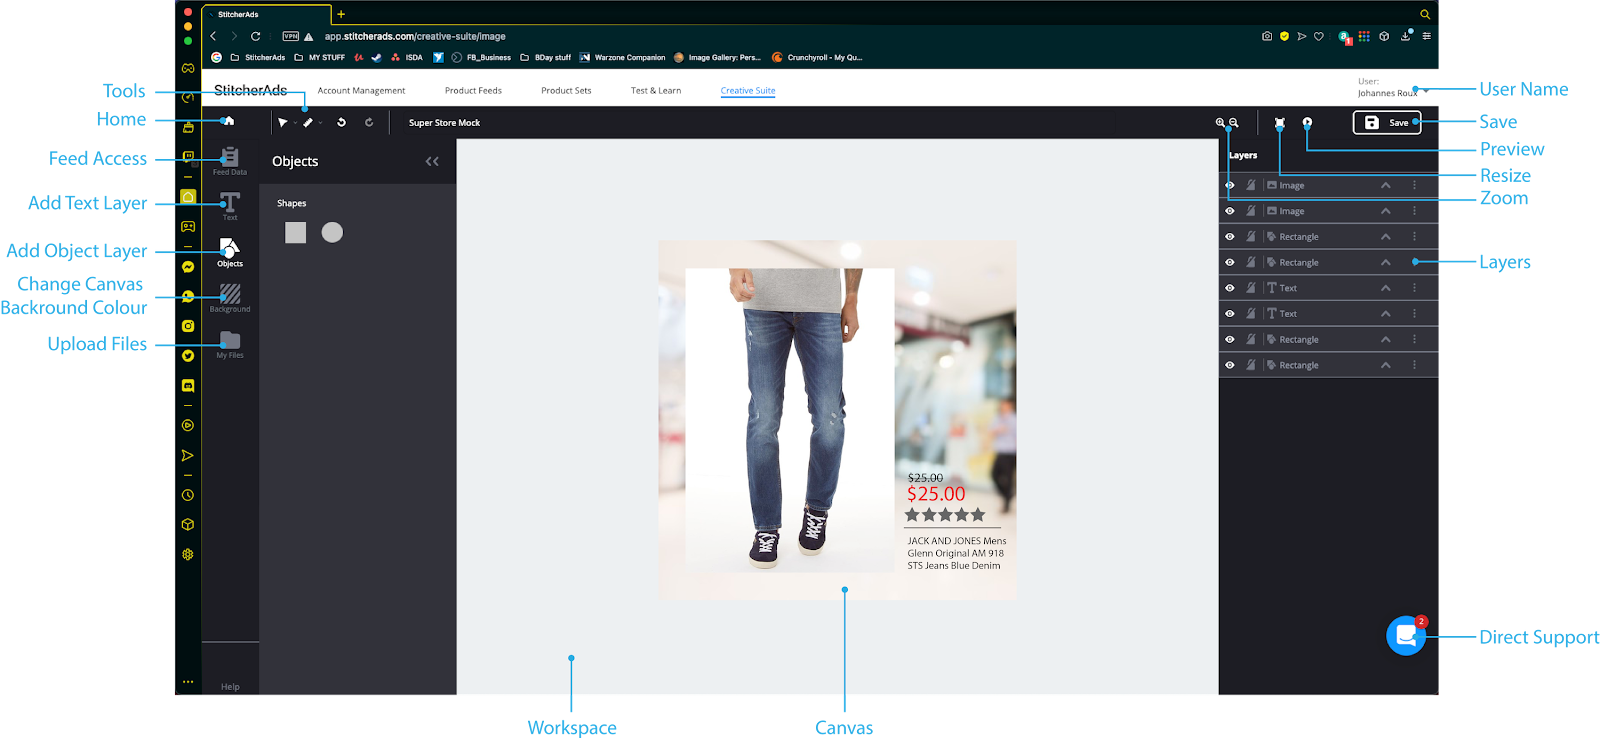Viewport: 1600px width, 739px height.
Task: Hide the second Rectangle layer
Action: coord(1230,262)
